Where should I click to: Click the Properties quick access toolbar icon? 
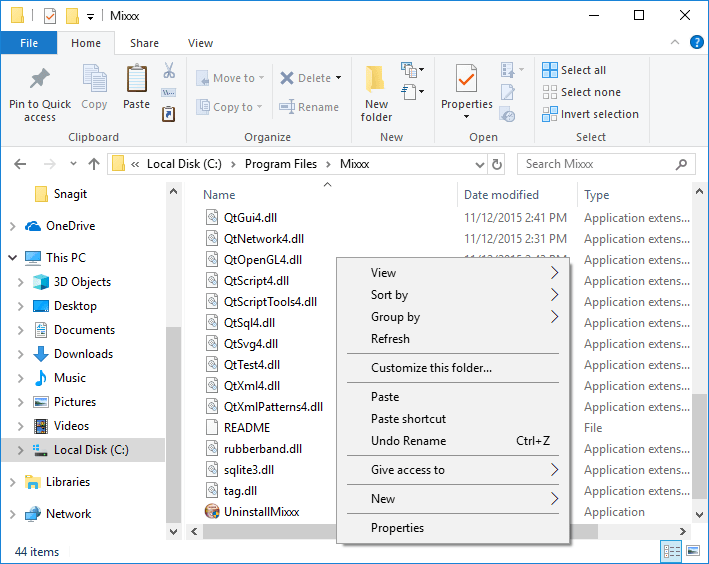(x=50, y=16)
